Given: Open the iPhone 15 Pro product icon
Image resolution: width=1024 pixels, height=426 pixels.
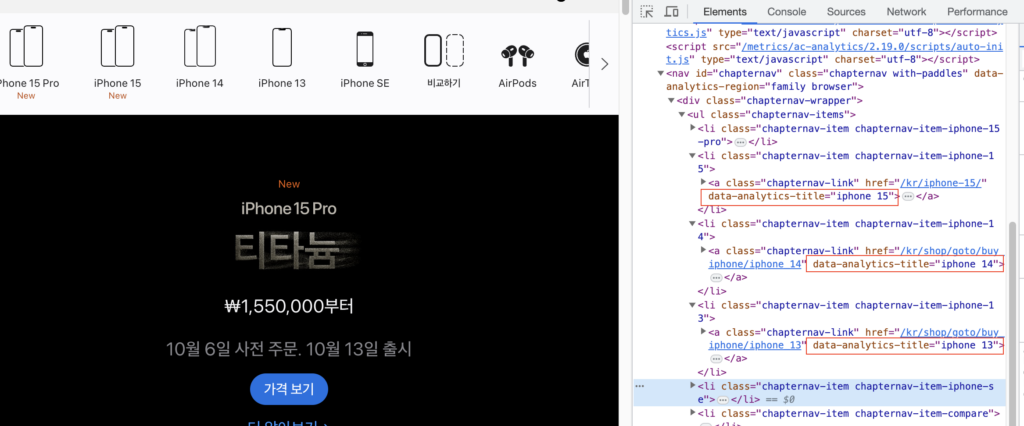Looking at the screenshot, I should click(x=26, y=46).
